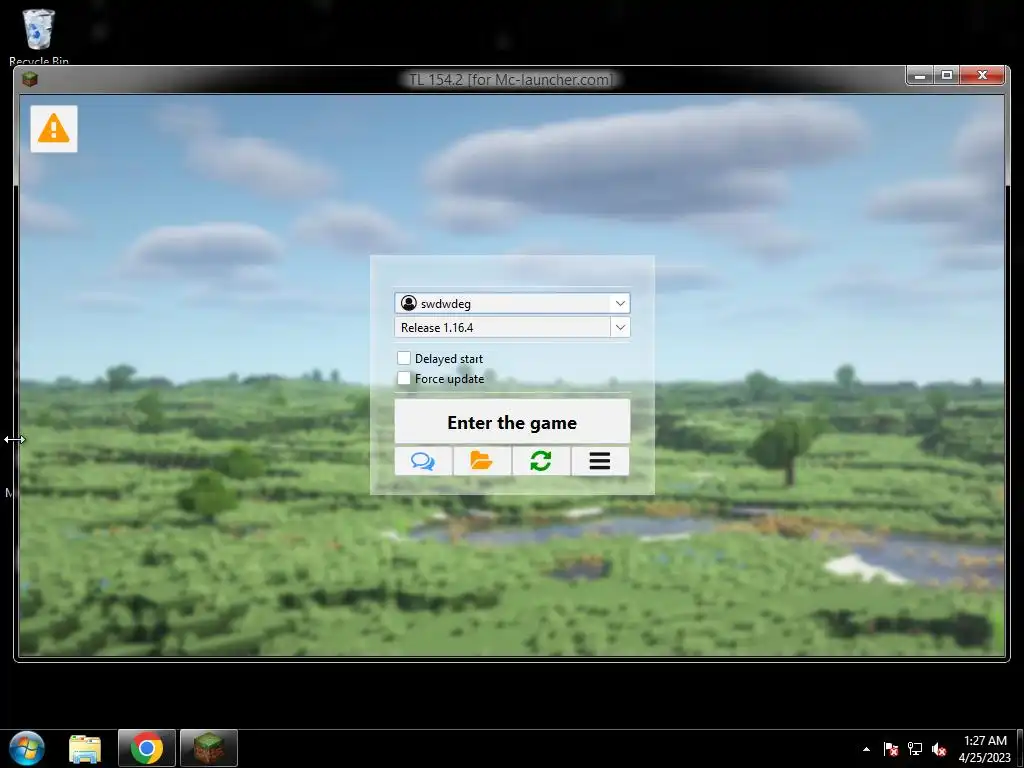Expand the Release 1.16.4 version dropdown arrow
The image size is (1024, 768).
click(620, 327)
